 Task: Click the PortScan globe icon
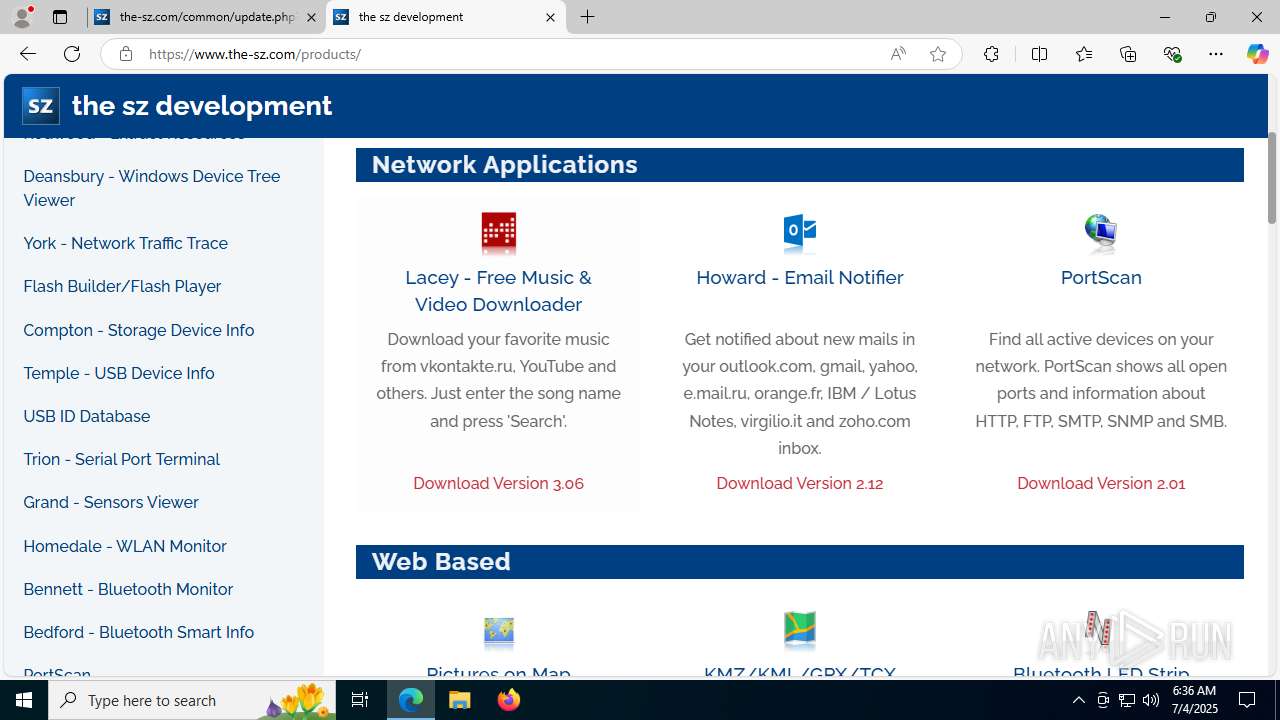1101,232
